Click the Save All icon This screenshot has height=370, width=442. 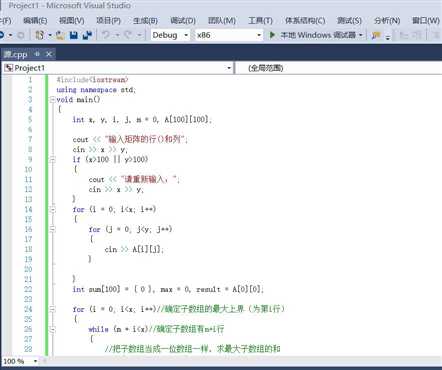pyautogui.click(x=87, y=35)
